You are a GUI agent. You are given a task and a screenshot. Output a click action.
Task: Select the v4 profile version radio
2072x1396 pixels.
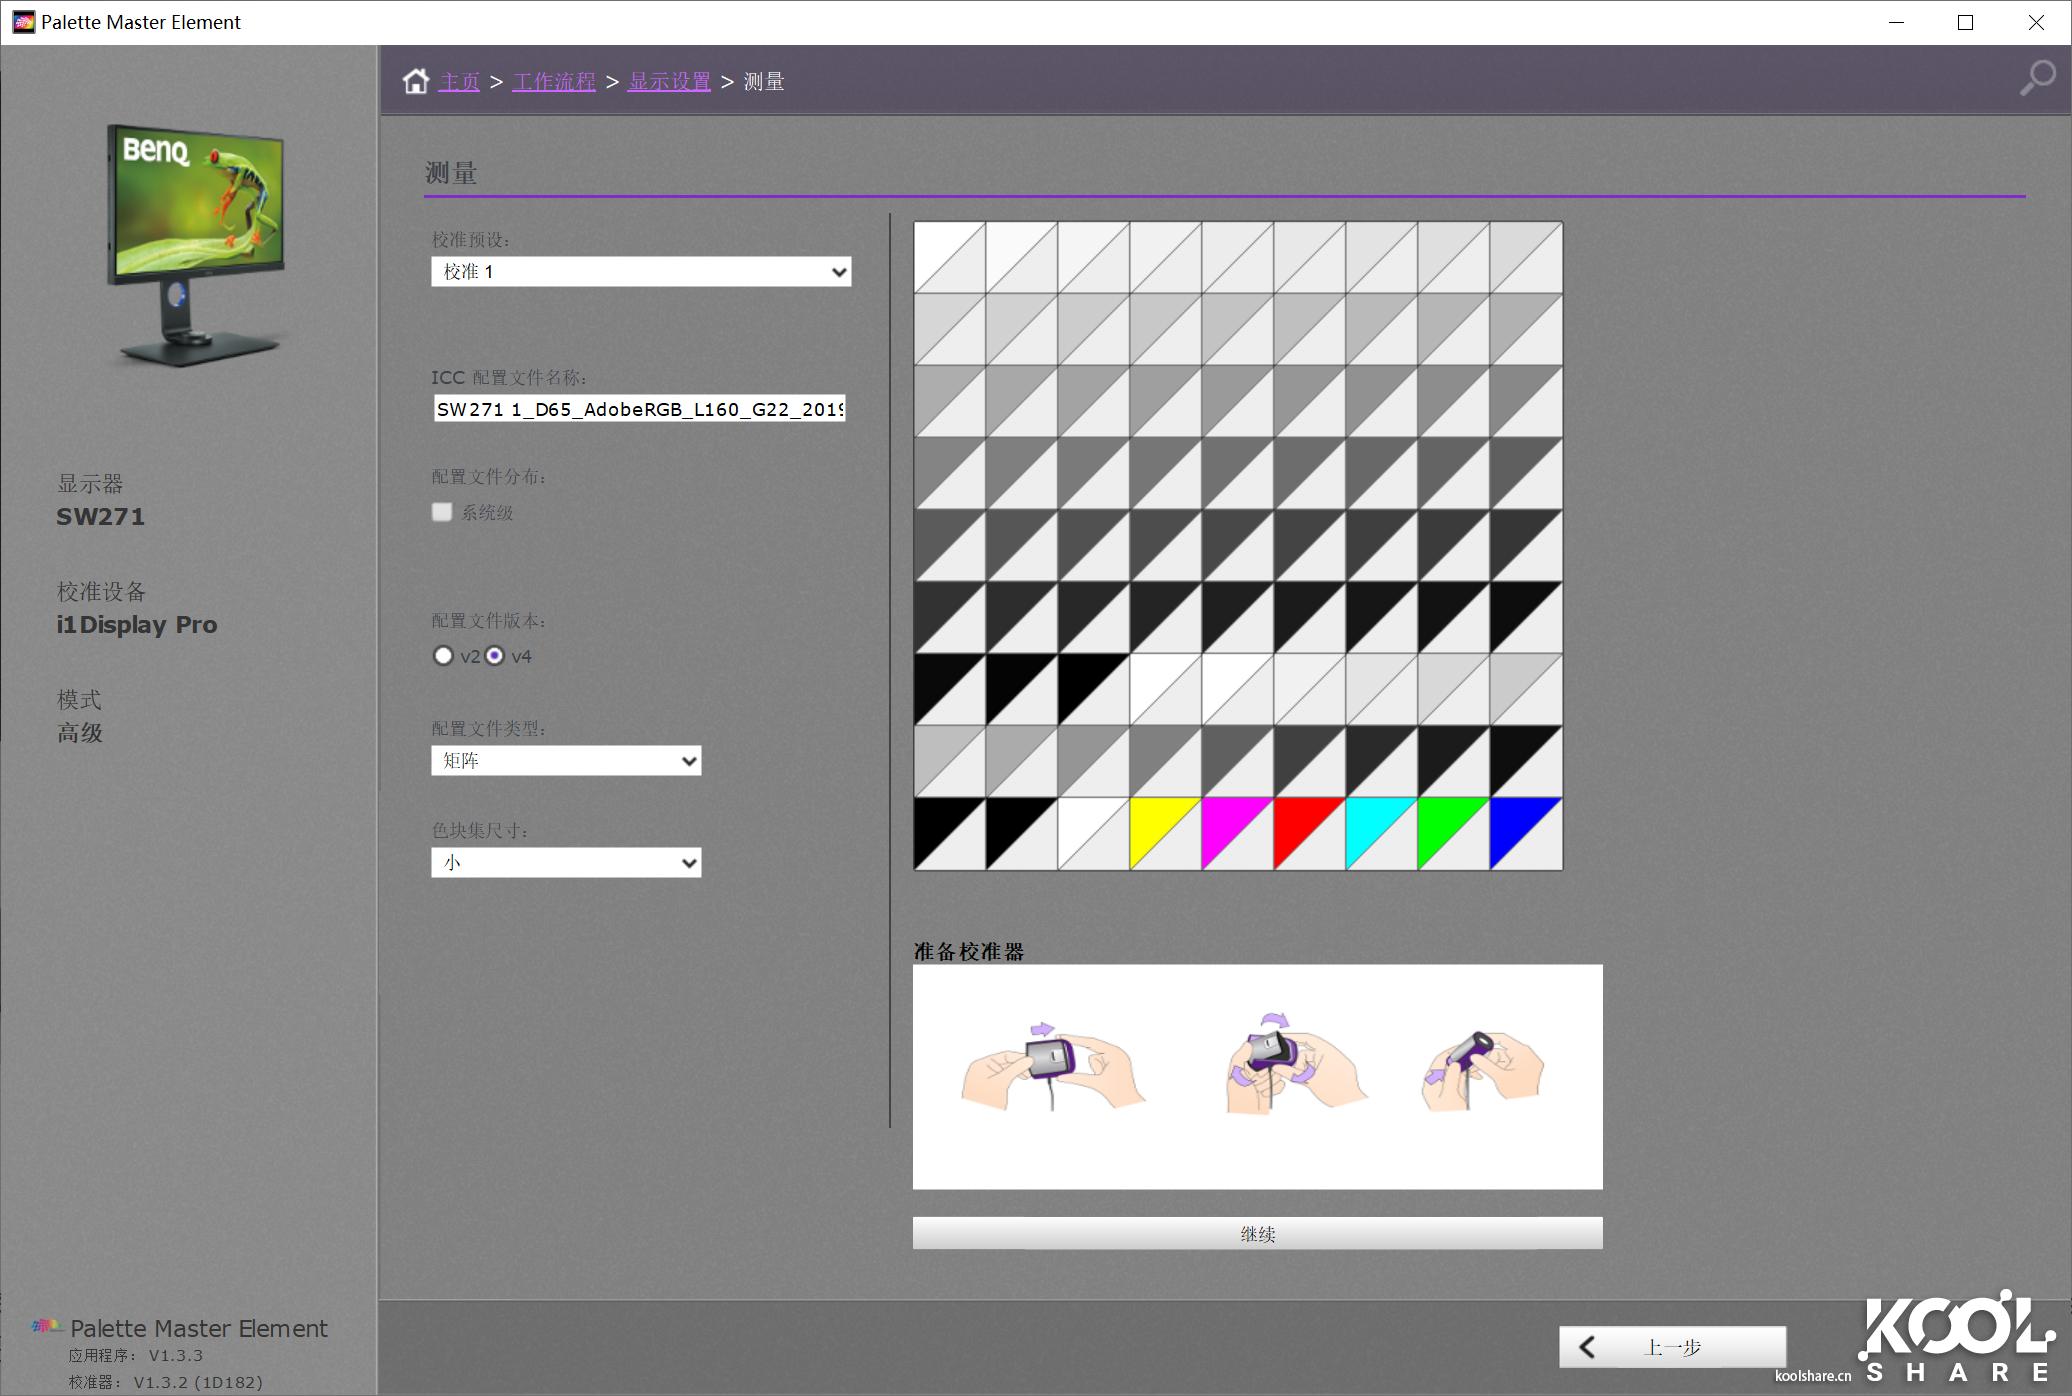(495, 656)
